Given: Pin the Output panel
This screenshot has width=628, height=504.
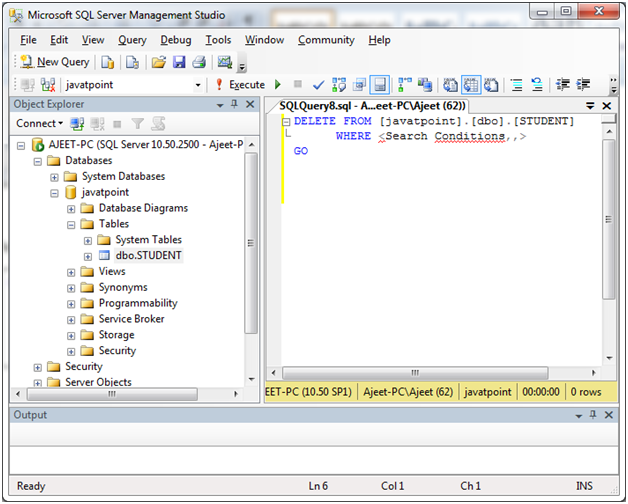Looking at the screenshot, I should coord(593,415).
